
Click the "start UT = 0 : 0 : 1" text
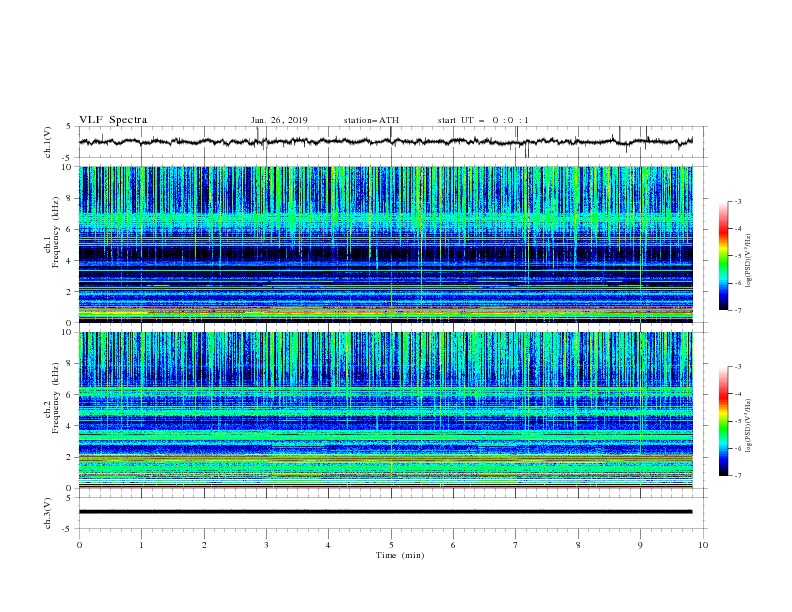[x=483, y=120]
